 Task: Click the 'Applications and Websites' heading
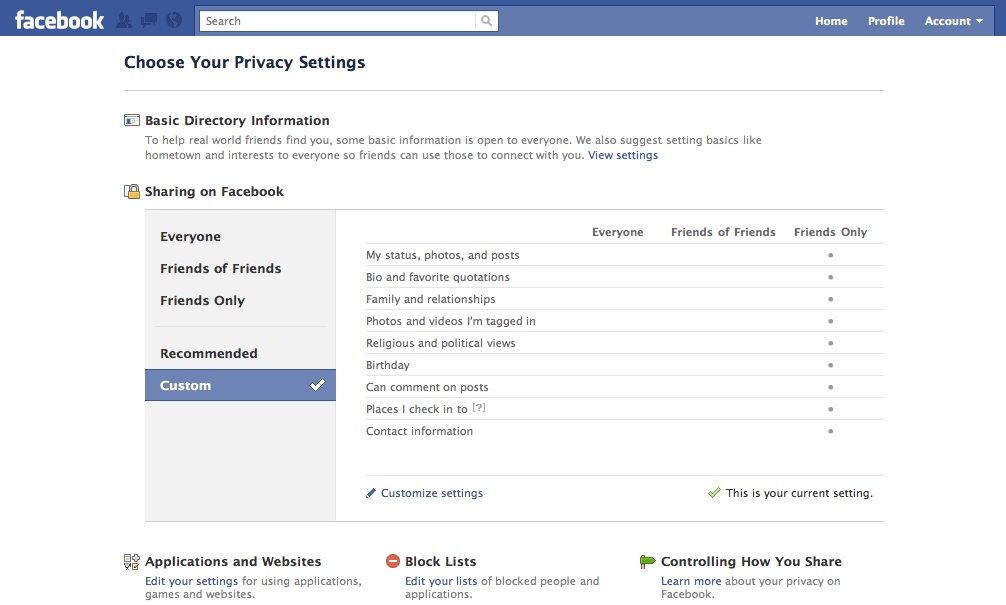(233, 561)
